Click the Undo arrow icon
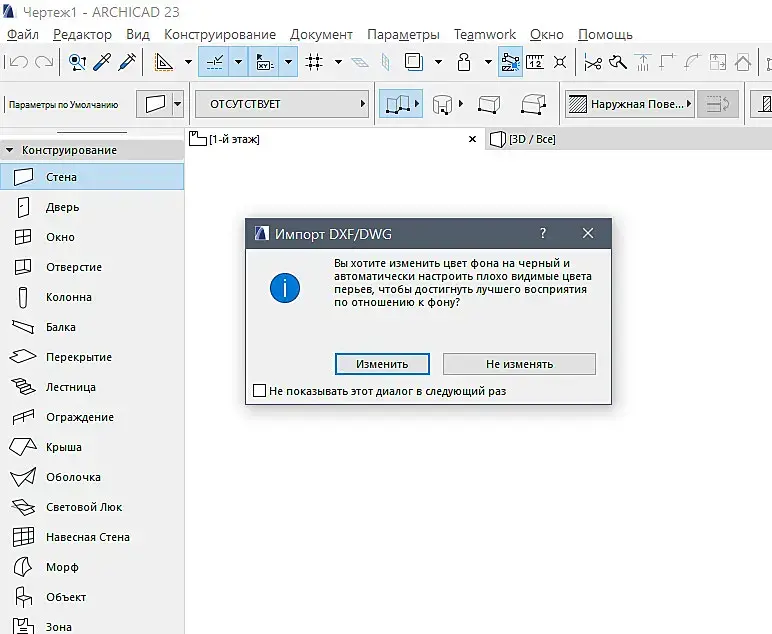772x634 pixels. (x=19, y=62)
